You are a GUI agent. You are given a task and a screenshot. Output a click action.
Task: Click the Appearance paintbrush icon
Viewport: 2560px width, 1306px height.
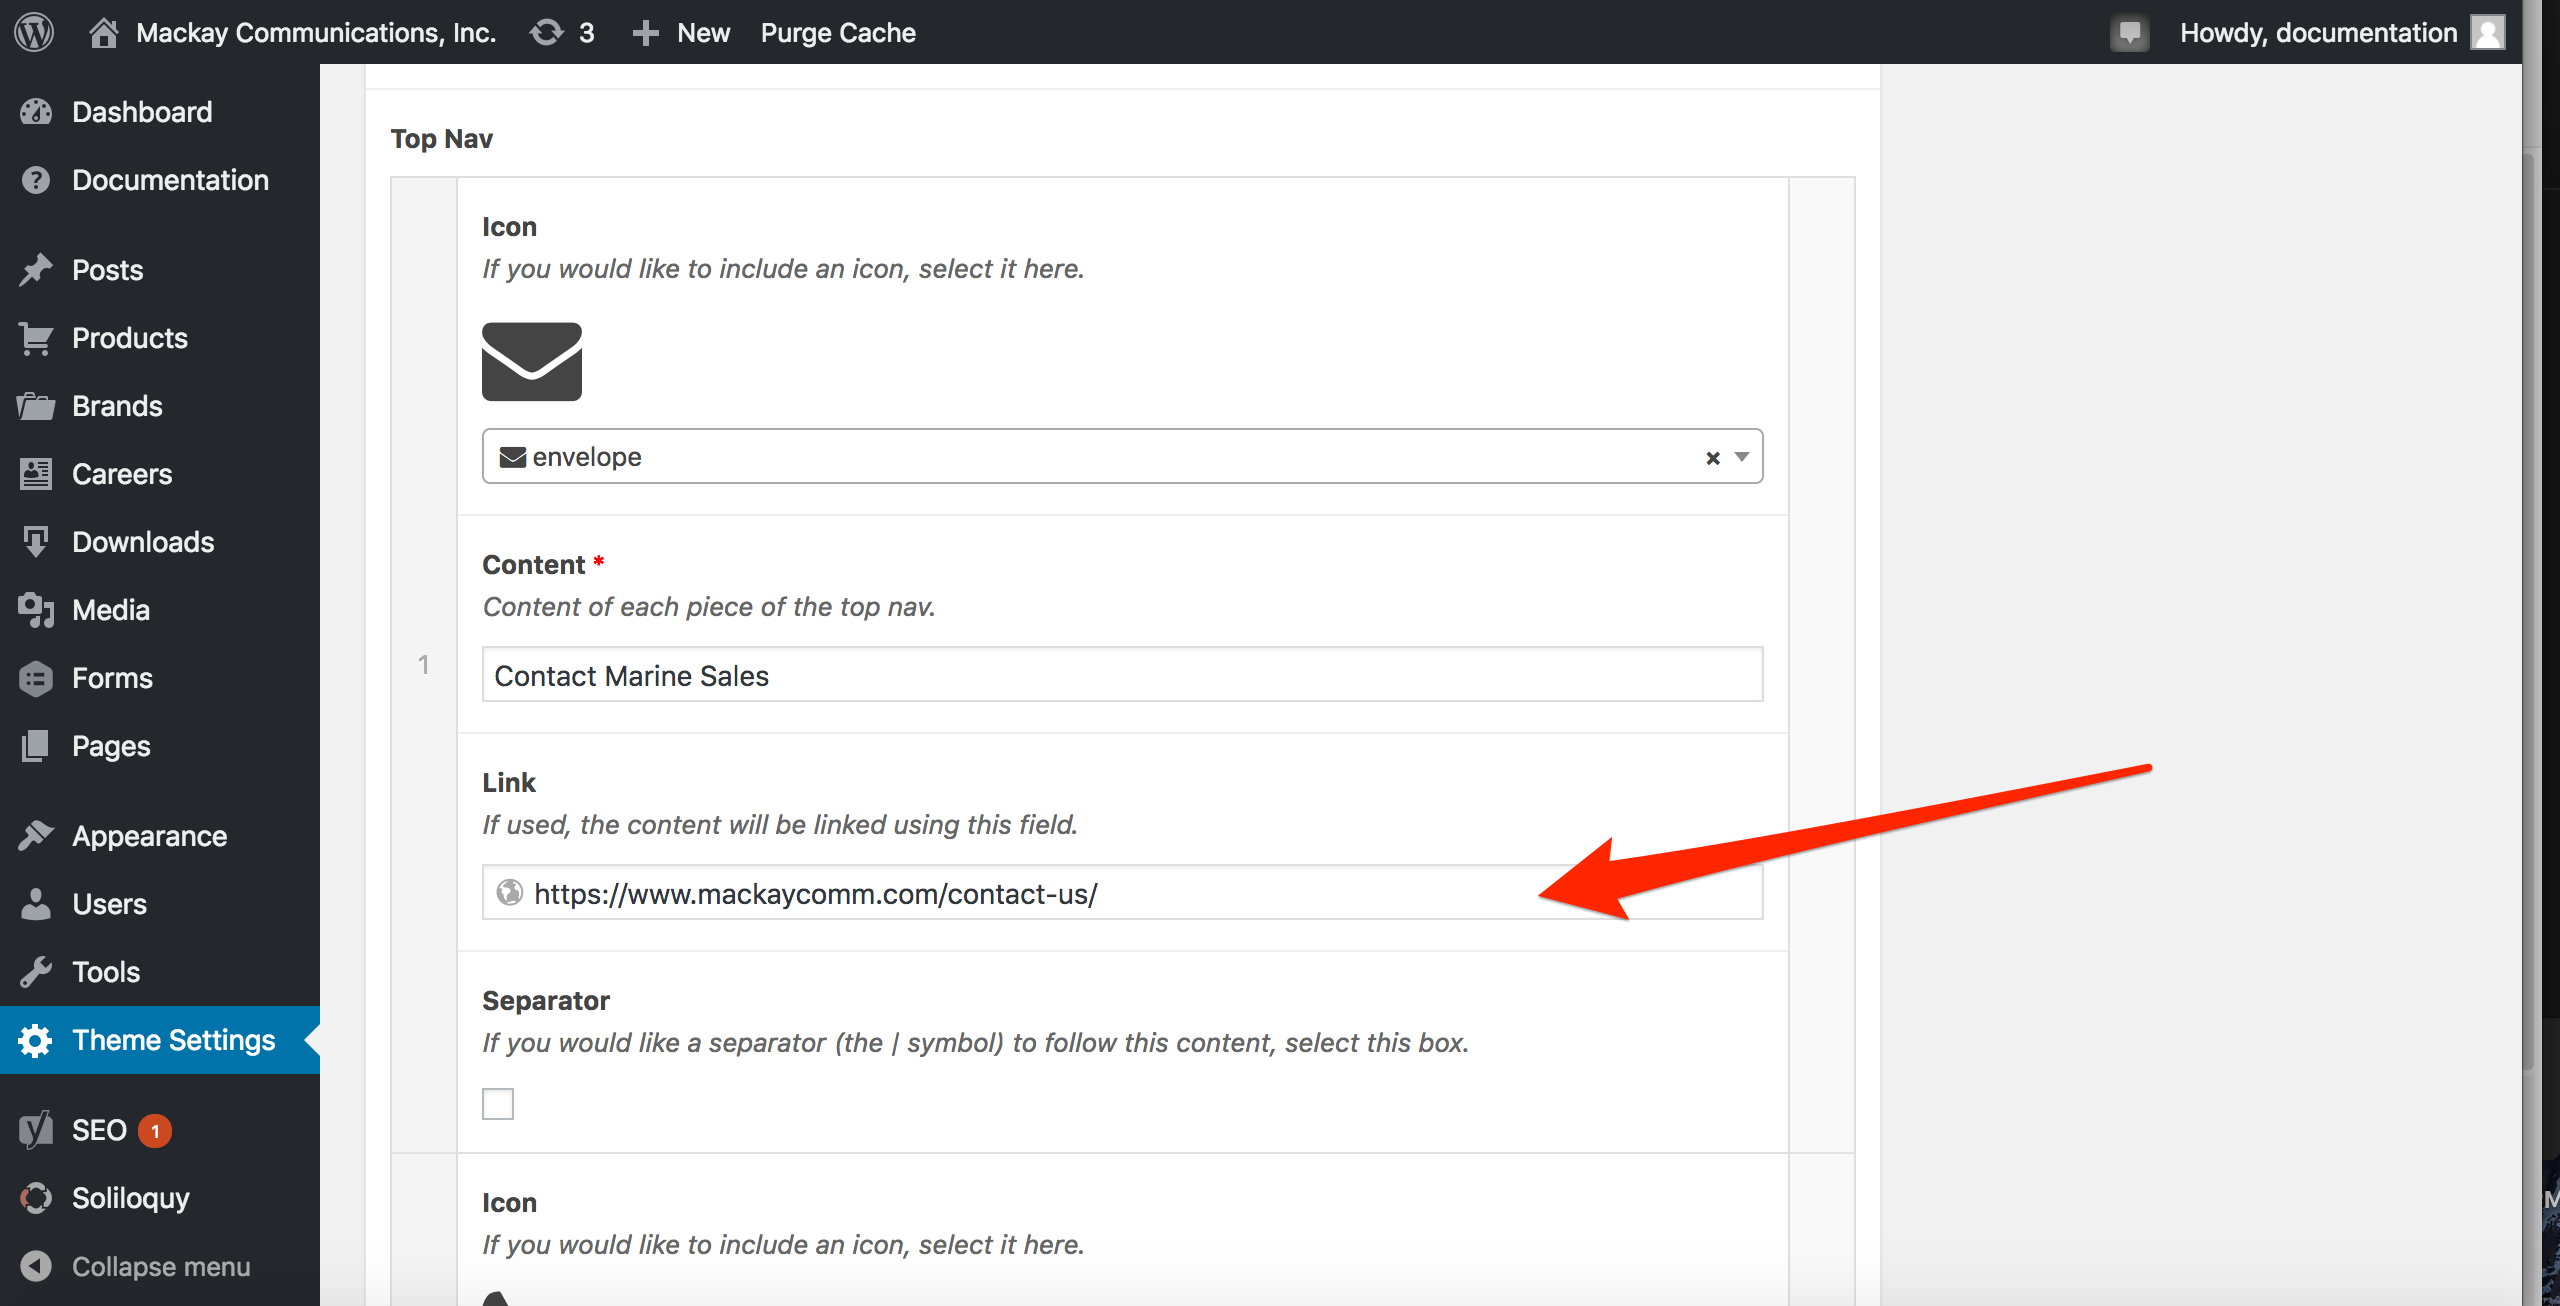click(x=36, y=836)
